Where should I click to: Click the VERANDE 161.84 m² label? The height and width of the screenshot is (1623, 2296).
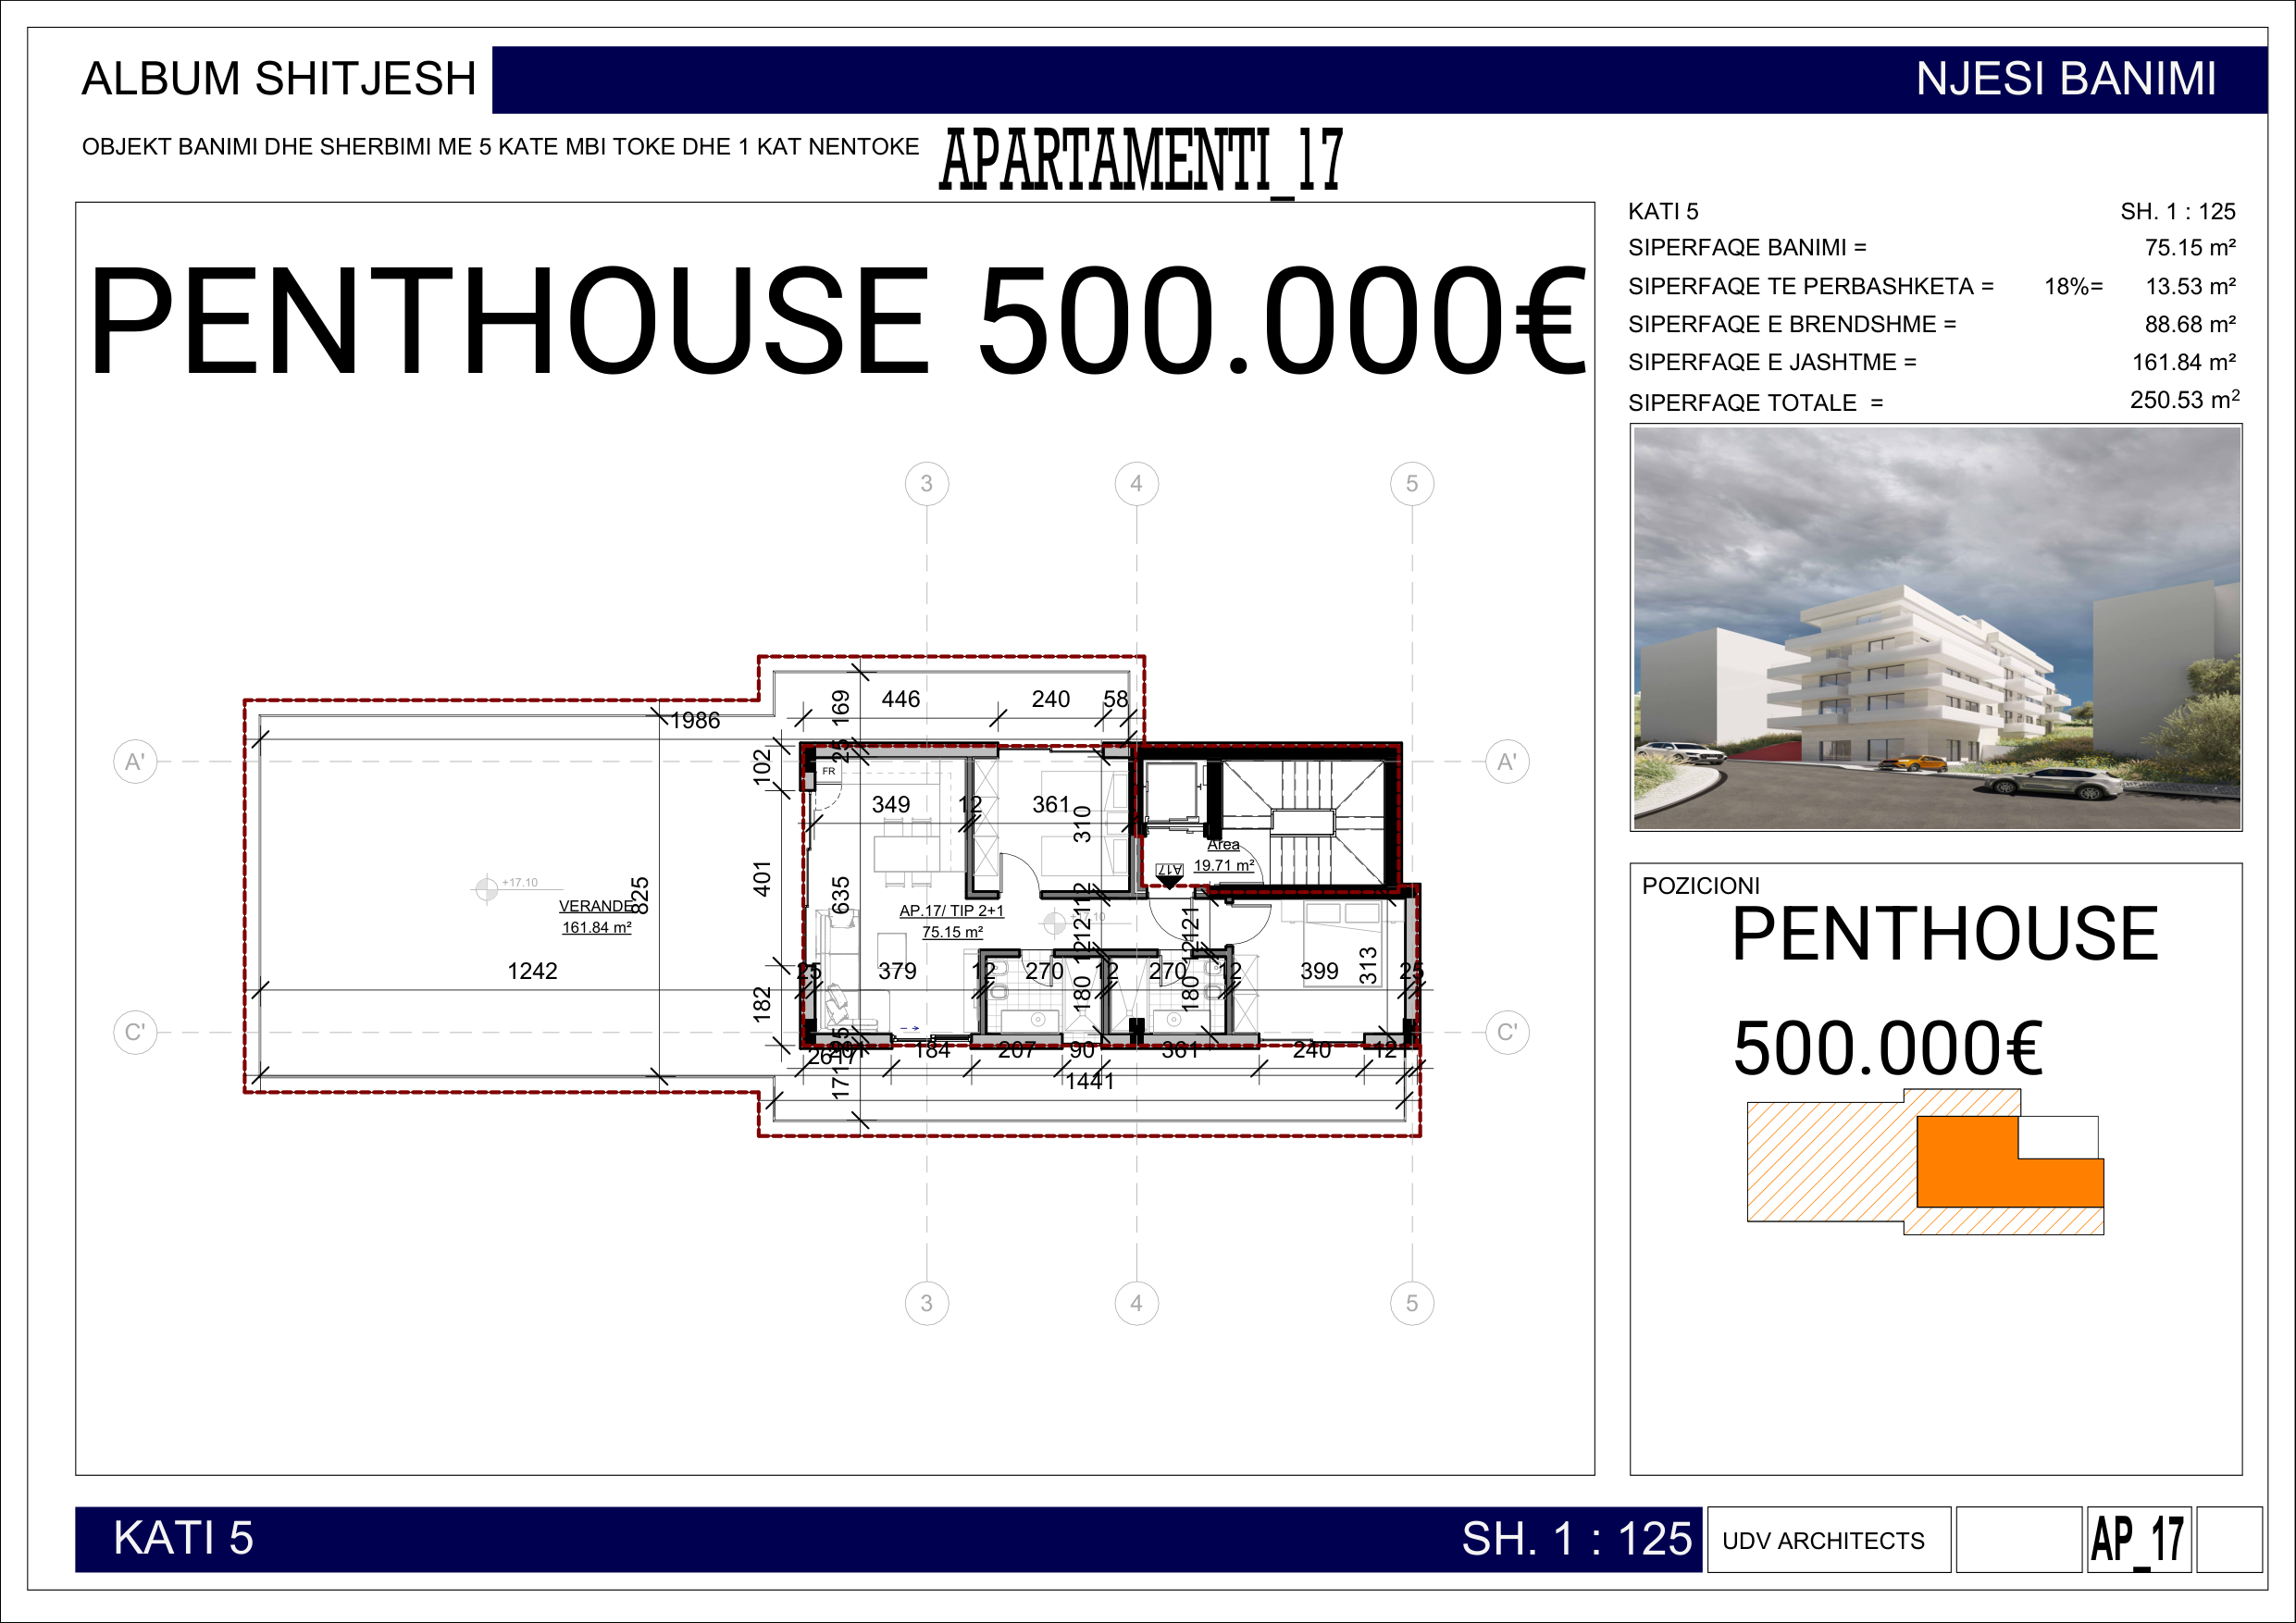coord(596,916)
